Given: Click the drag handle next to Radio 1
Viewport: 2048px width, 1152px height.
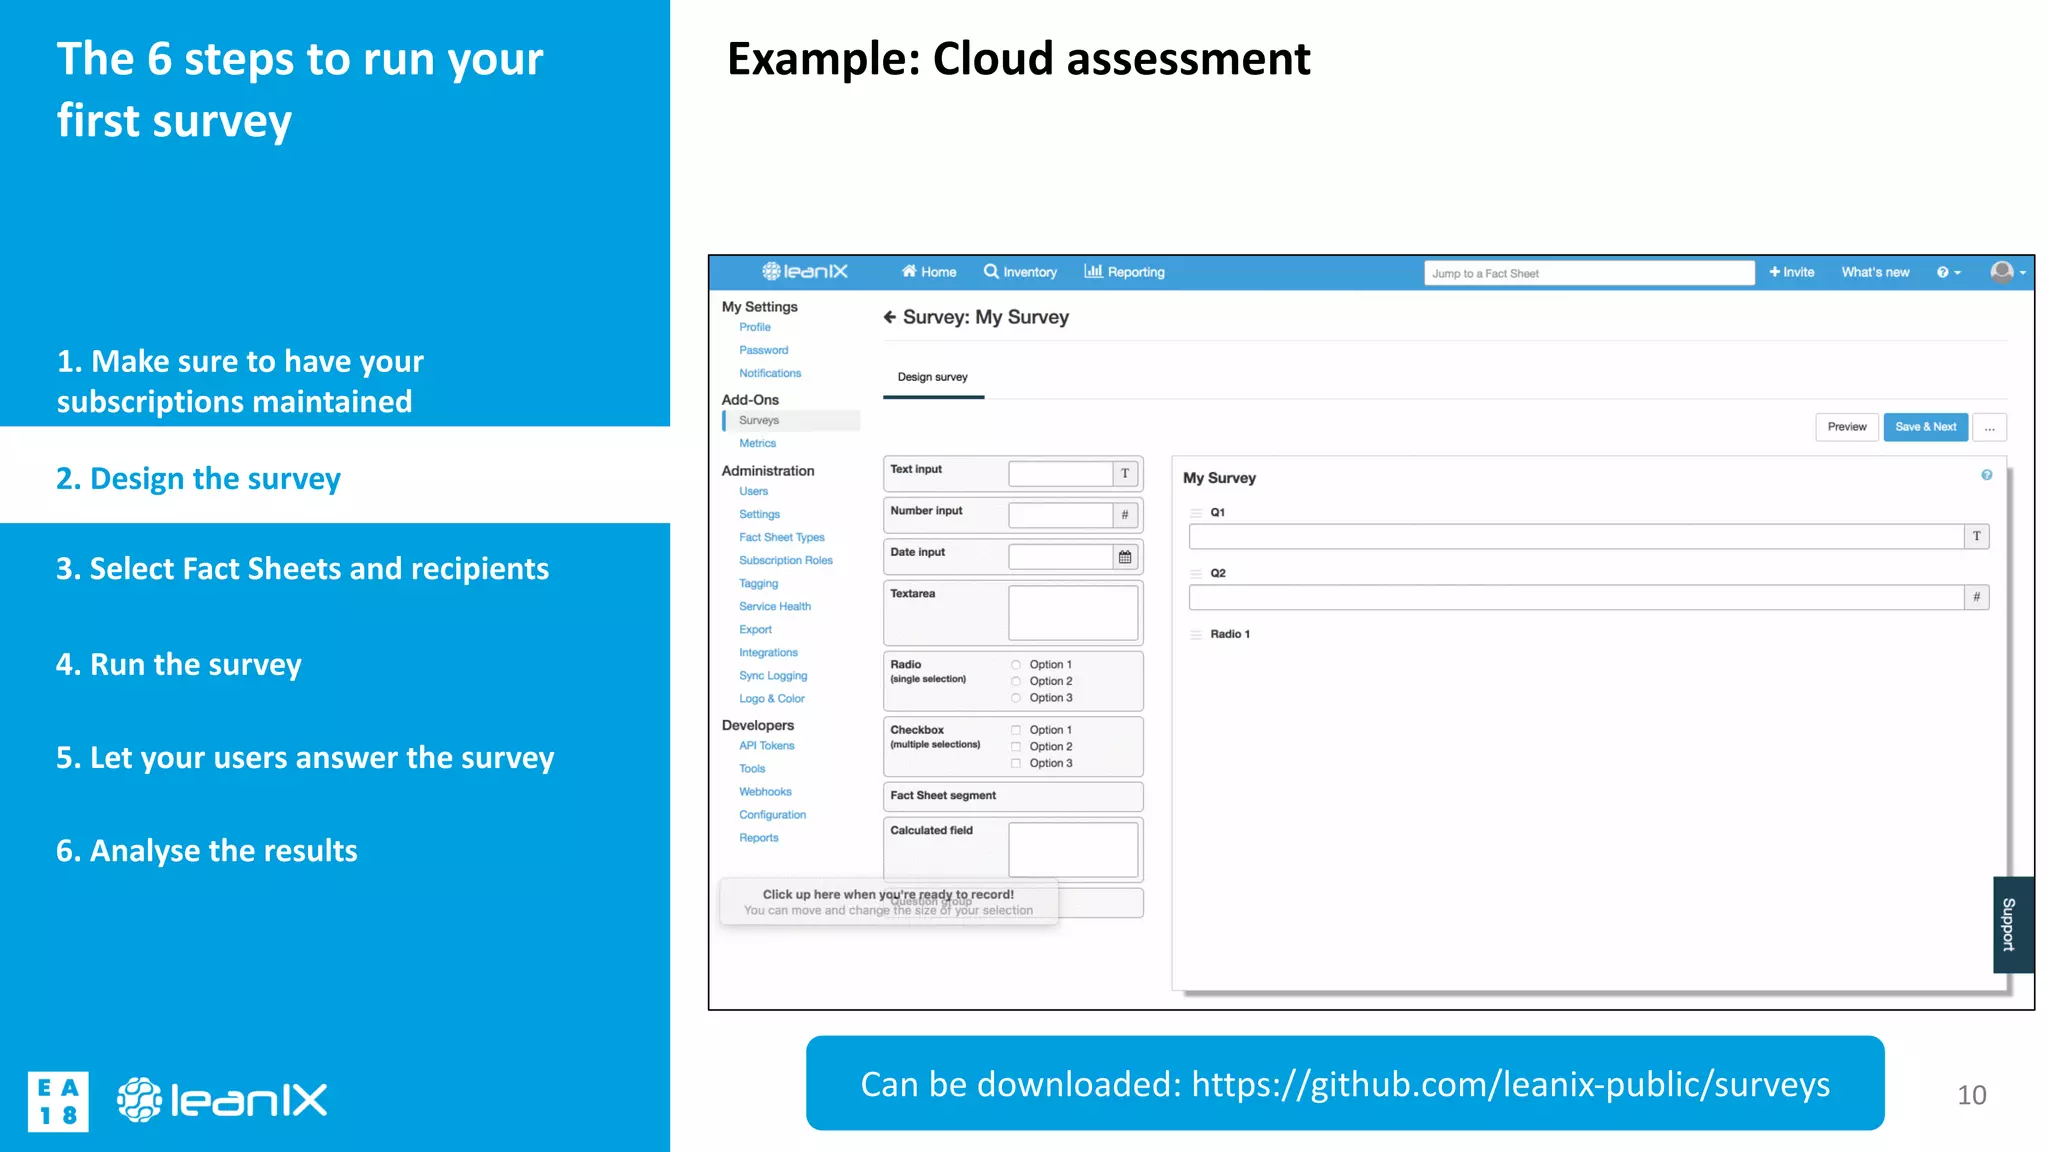Looking at the screenshot, I should point(1196,634).
